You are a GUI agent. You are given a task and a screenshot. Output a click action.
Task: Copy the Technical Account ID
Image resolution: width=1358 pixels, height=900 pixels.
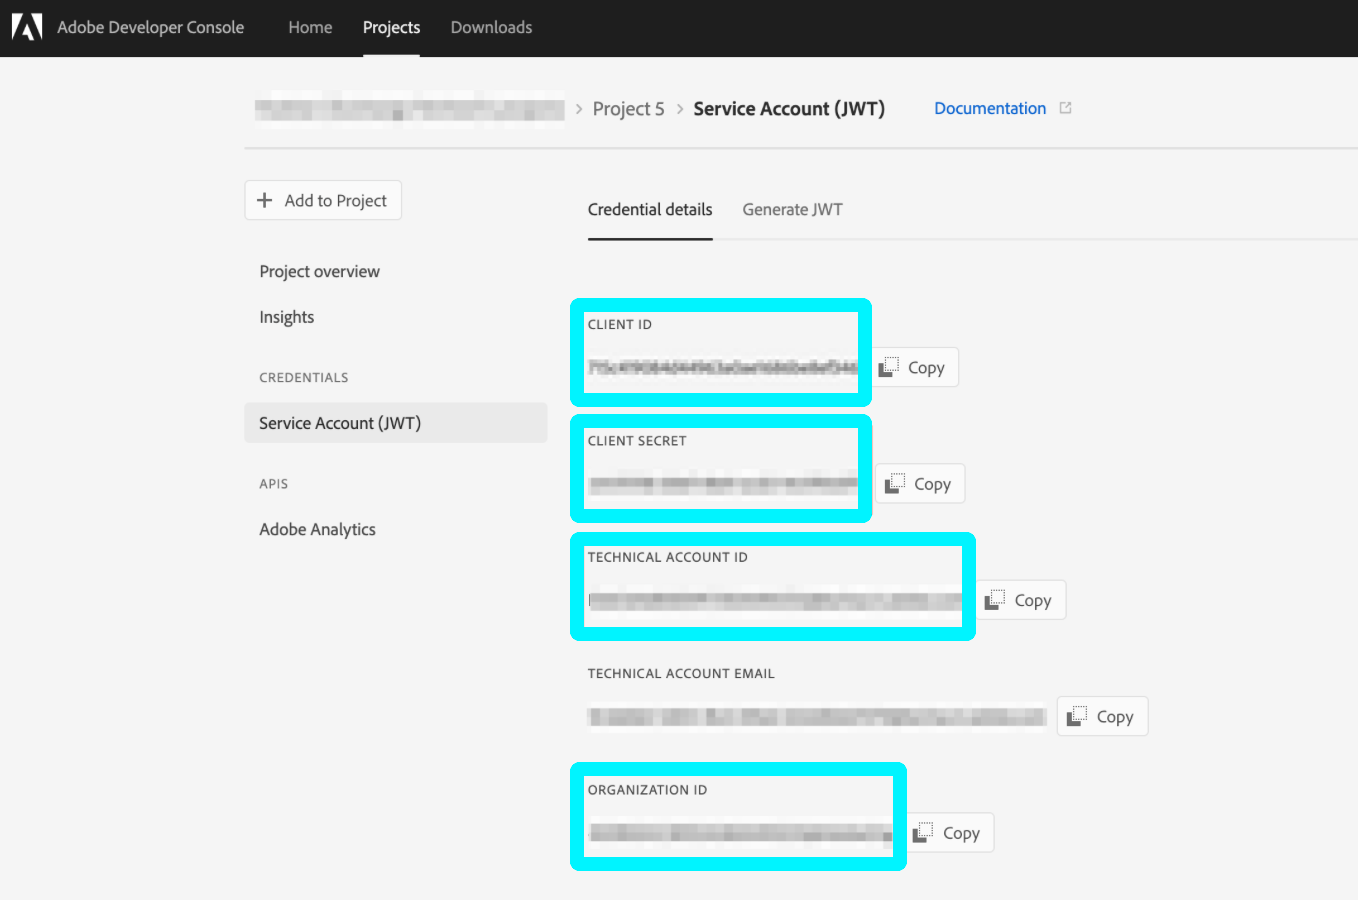pyautogui.click(x=1020, y=600)
